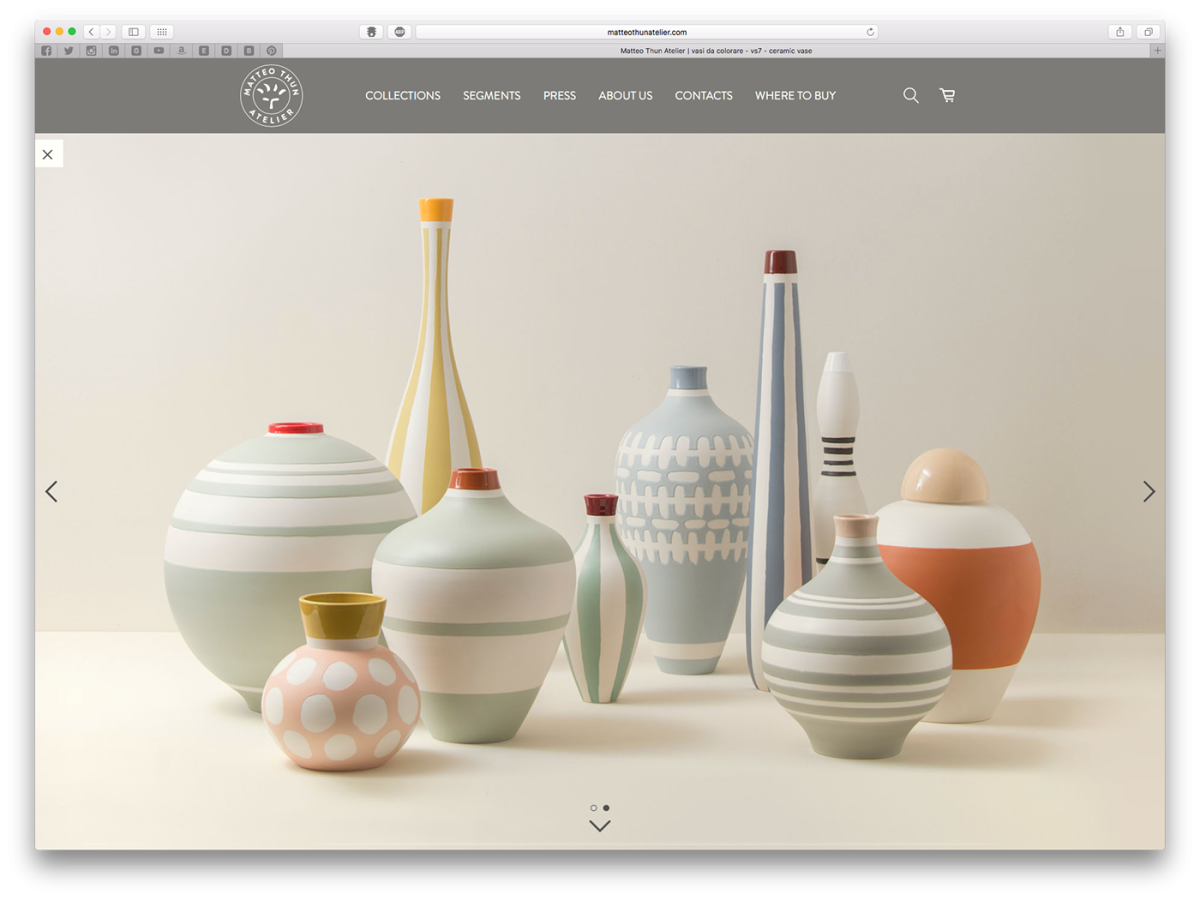Follow the Where to Buy link
The height and width of the screenshot is (900, 1200).
795,96
